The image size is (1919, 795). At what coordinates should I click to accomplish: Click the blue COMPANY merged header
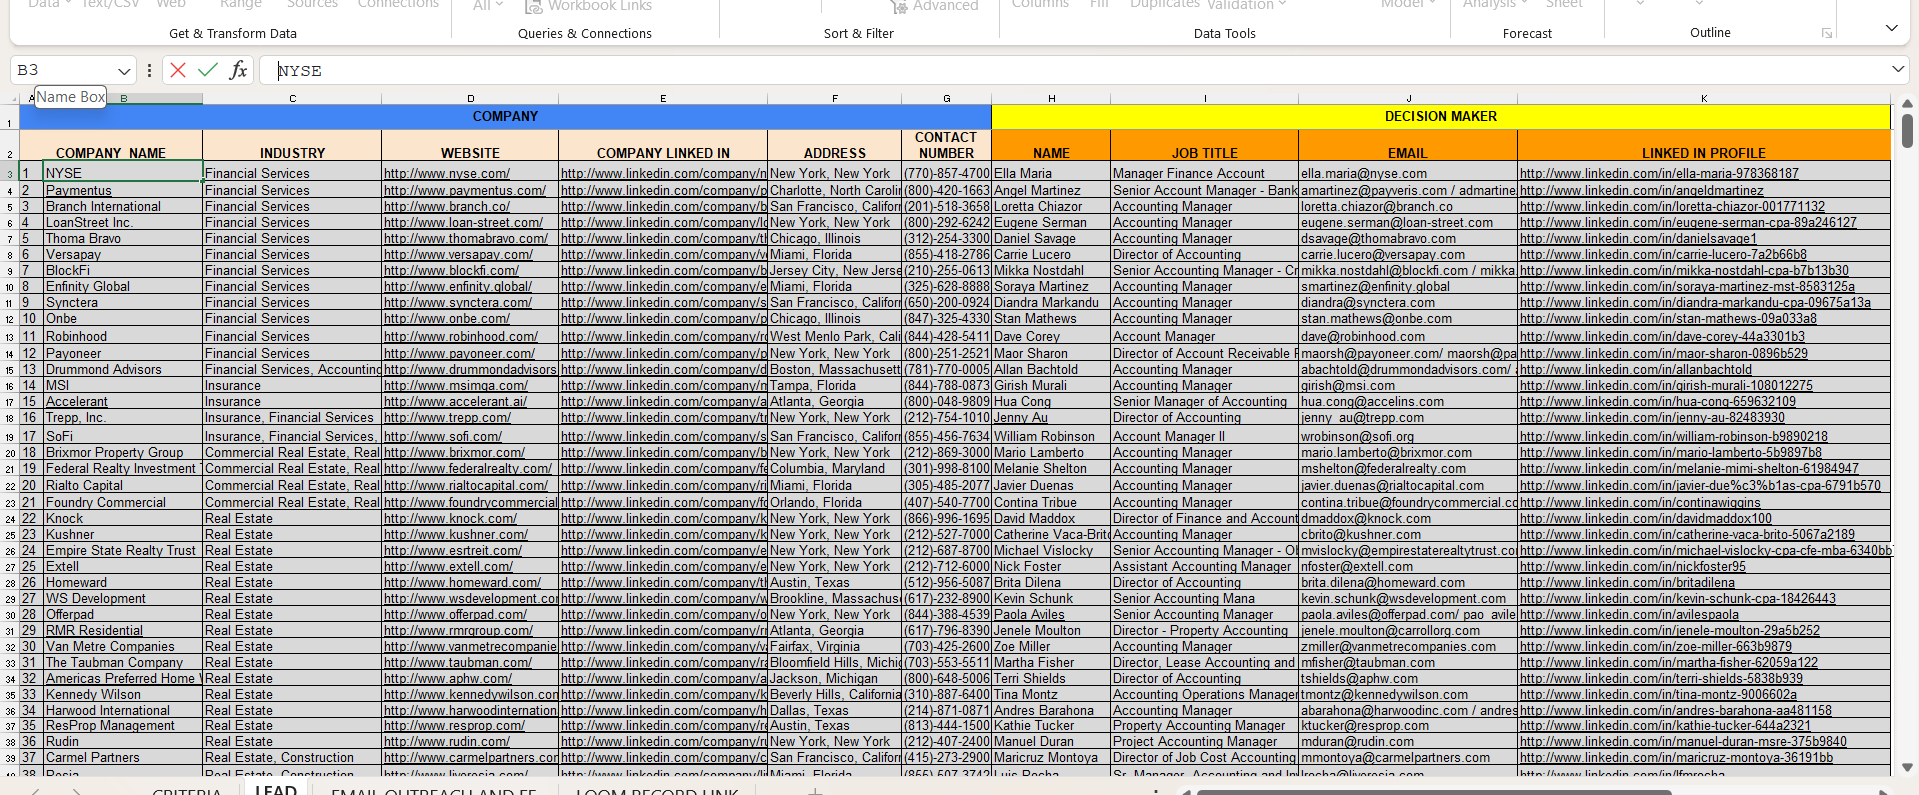505,117
